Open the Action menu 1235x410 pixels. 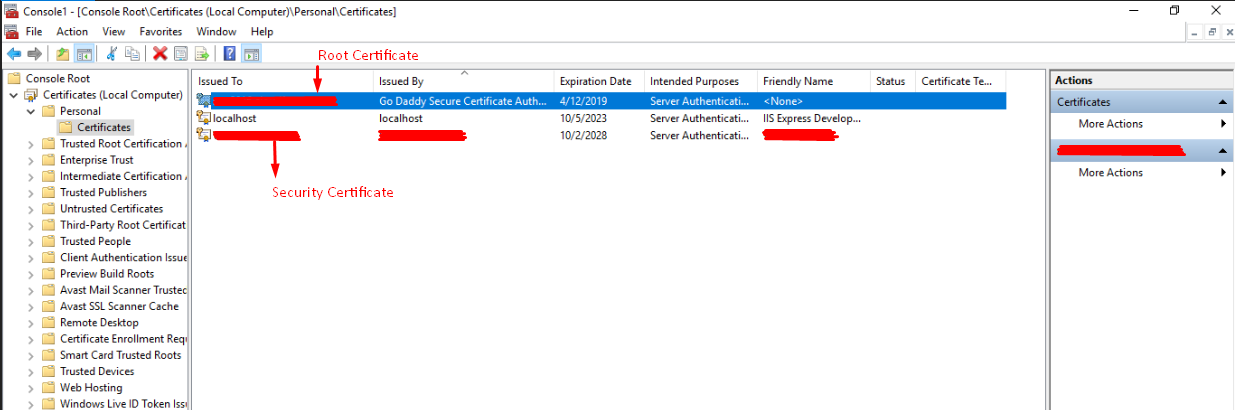(72, 32)
